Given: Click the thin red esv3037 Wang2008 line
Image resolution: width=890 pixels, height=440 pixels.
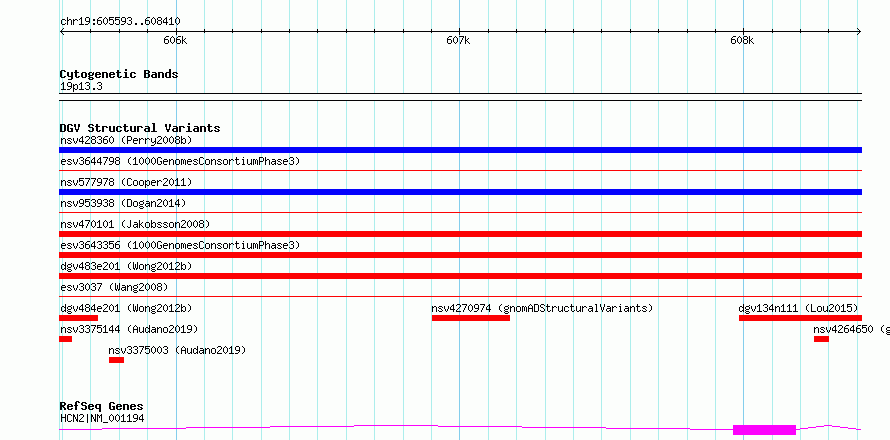Looking at the screenshot, I should coord(460,296).
